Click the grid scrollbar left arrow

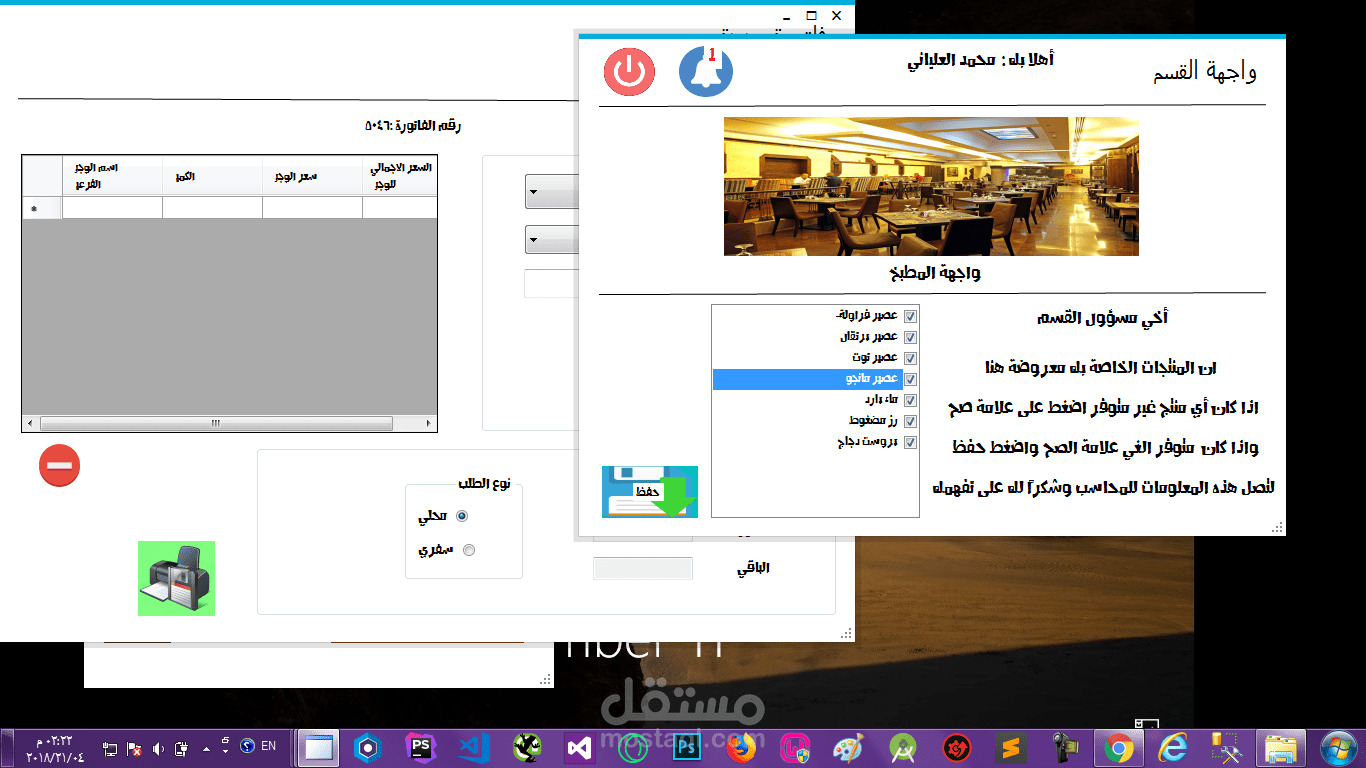(30, 423)
